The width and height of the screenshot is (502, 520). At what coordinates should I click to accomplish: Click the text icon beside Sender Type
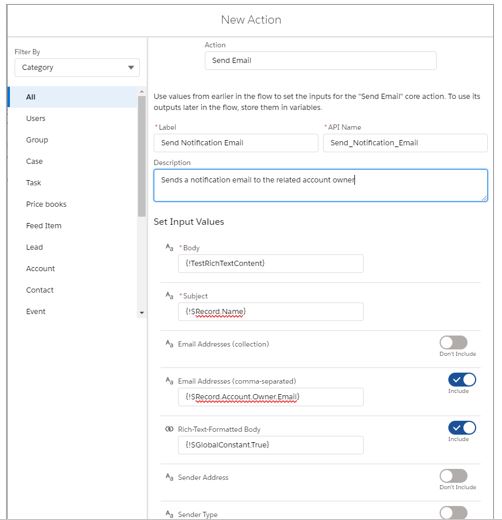tap(169, 514)
